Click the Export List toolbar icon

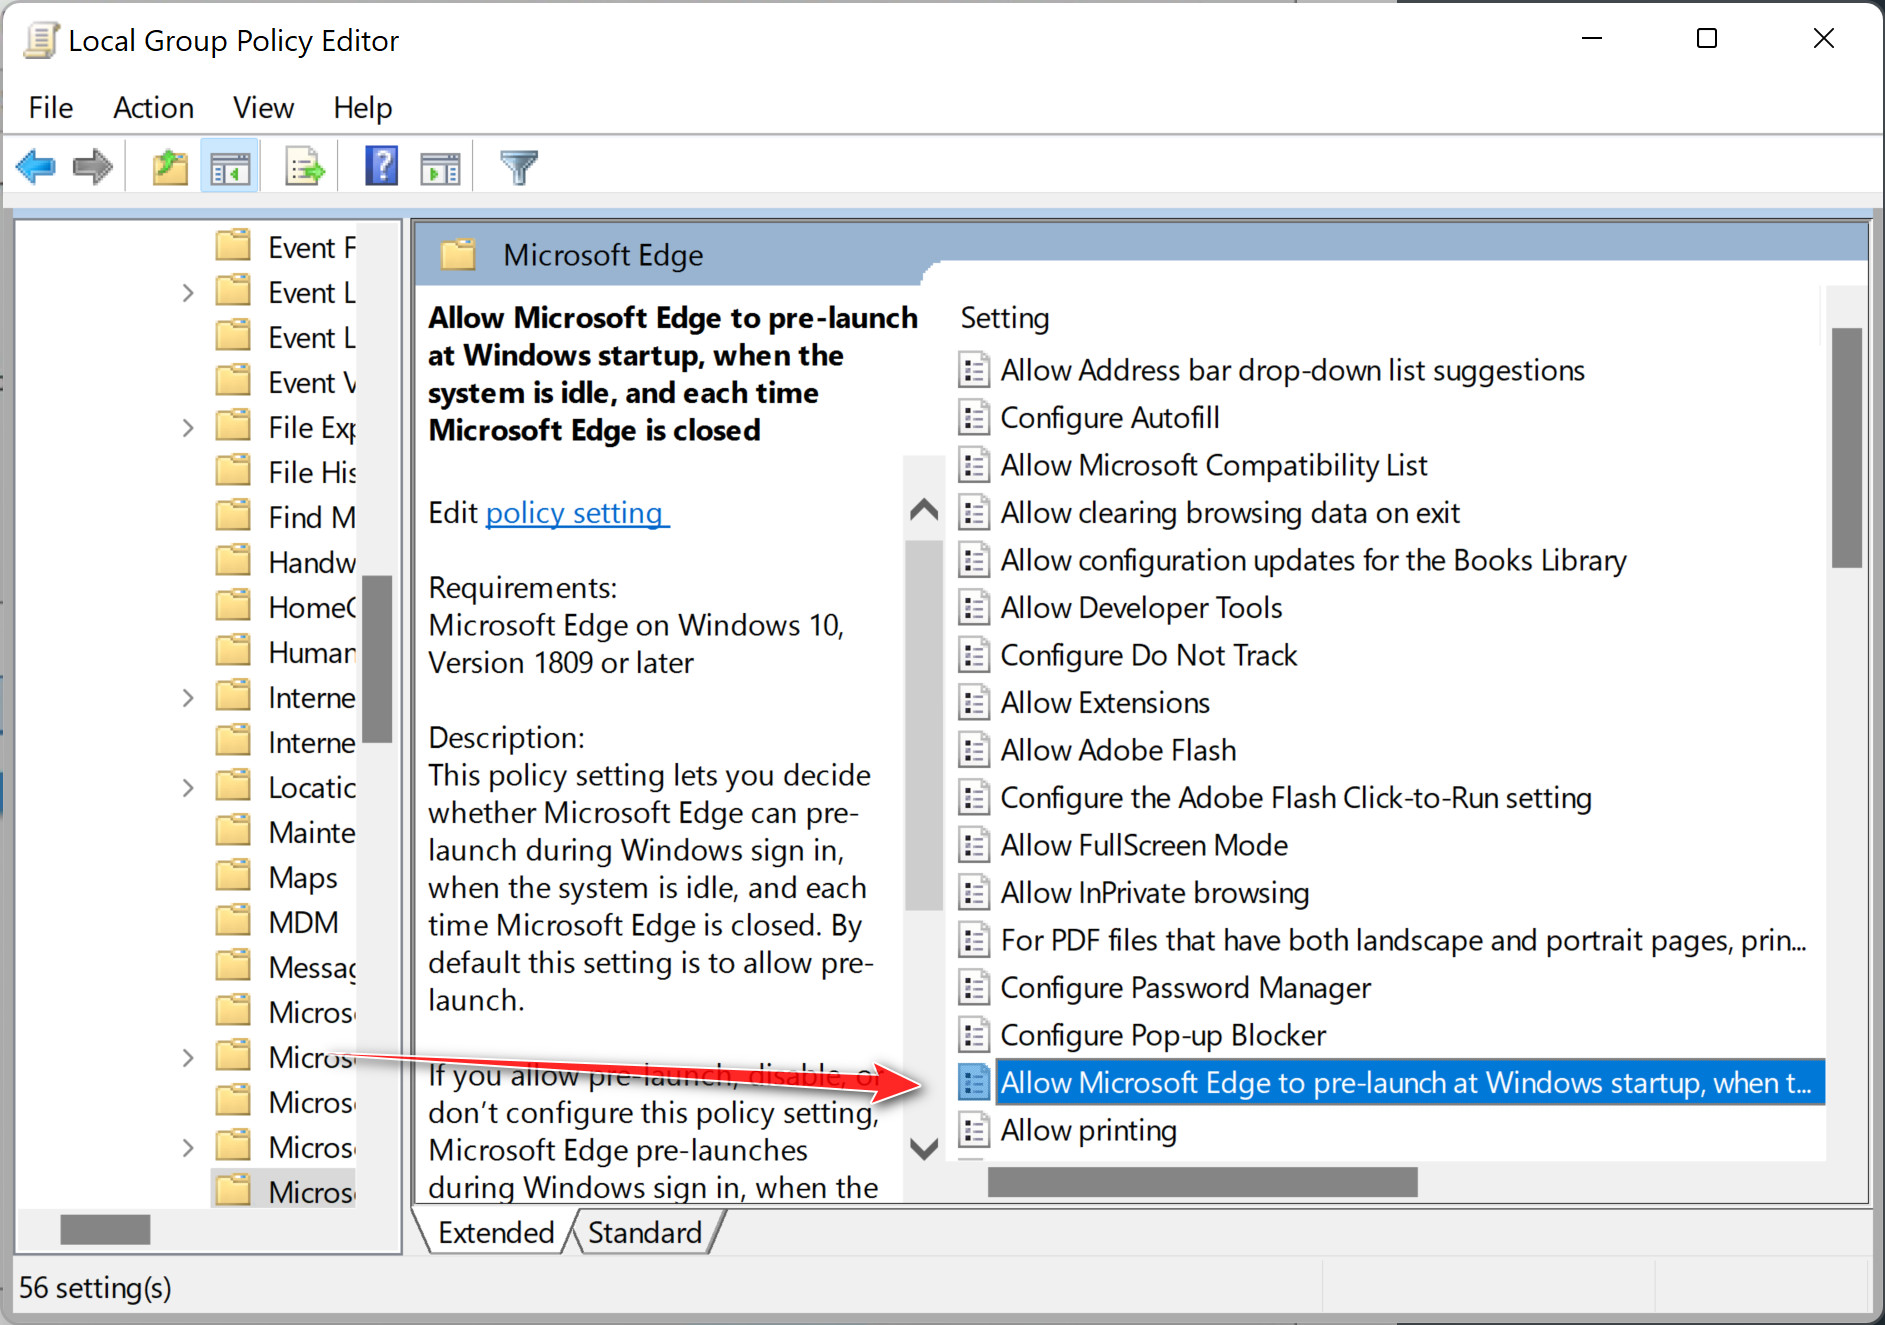pos(304,167)
